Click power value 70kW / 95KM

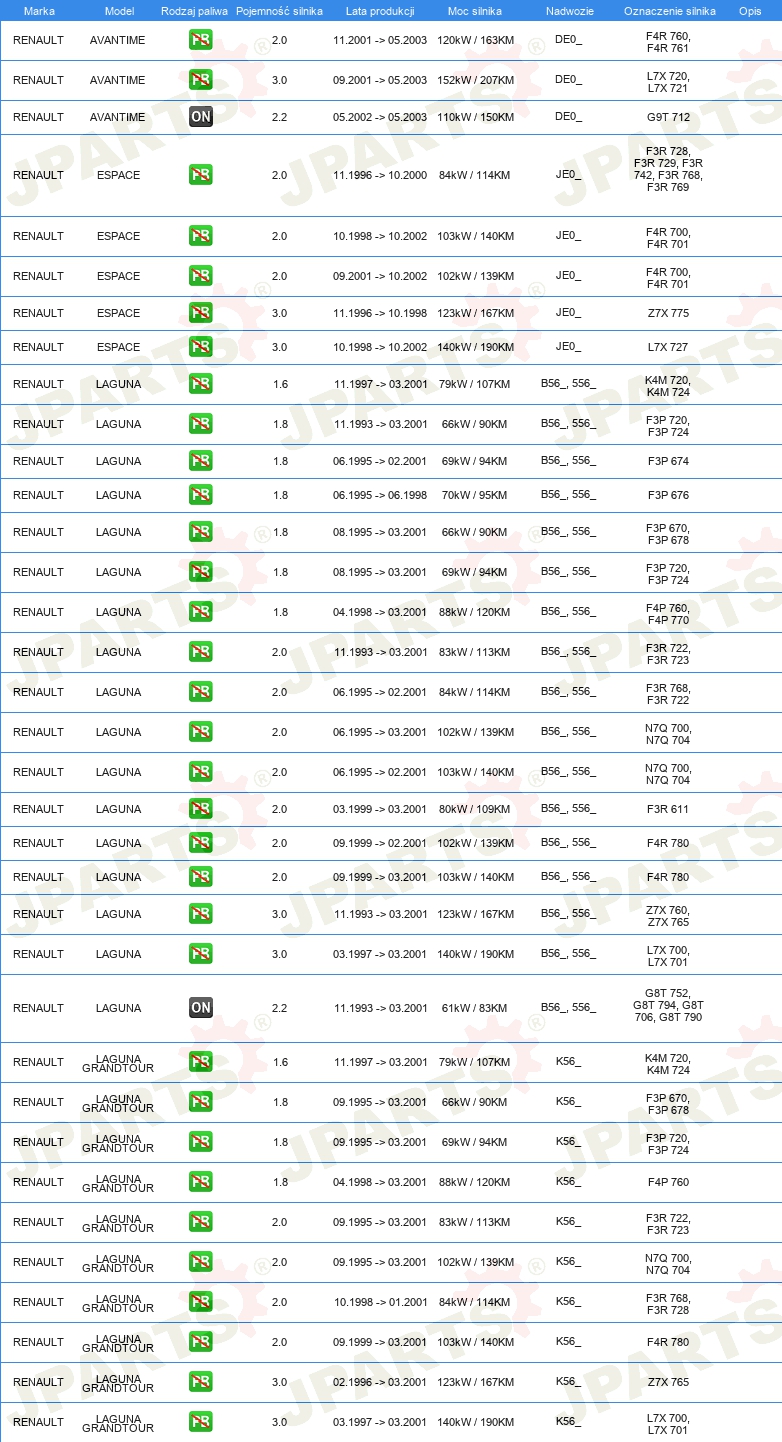point(475,495)
